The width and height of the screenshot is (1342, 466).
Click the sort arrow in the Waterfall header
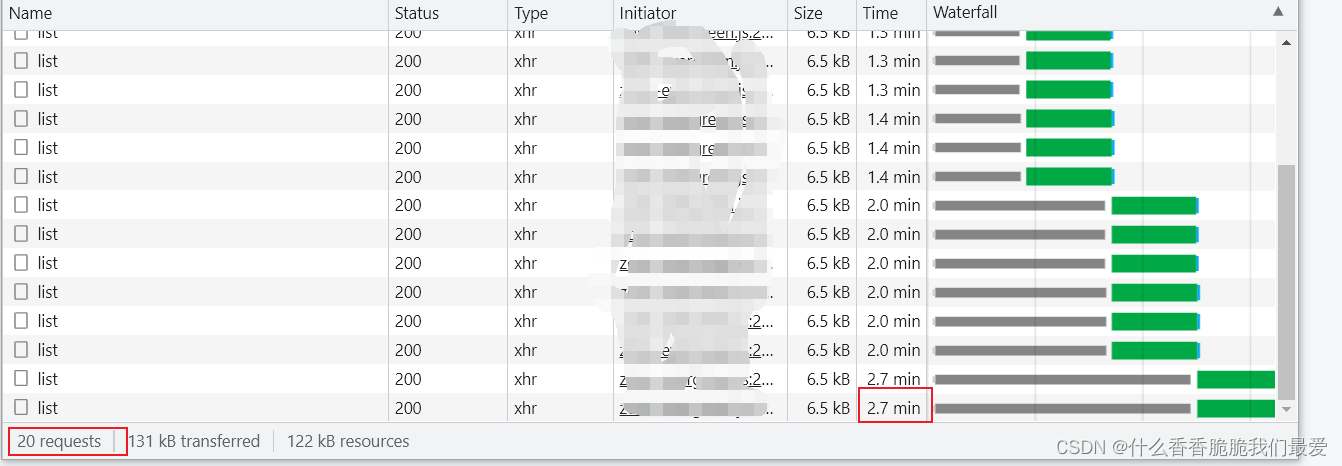[1278, 13]
